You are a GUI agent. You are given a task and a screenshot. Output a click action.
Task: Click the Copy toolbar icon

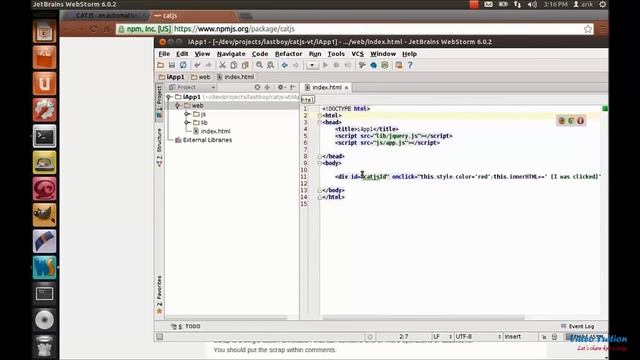(x=233, y=65)
